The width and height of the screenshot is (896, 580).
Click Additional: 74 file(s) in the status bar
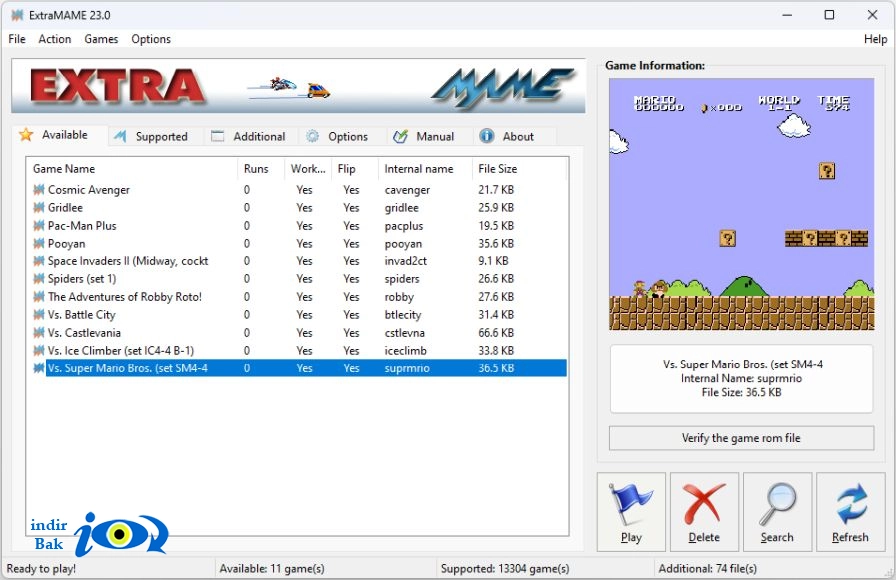pyautogui.click(x=707, y=569)
